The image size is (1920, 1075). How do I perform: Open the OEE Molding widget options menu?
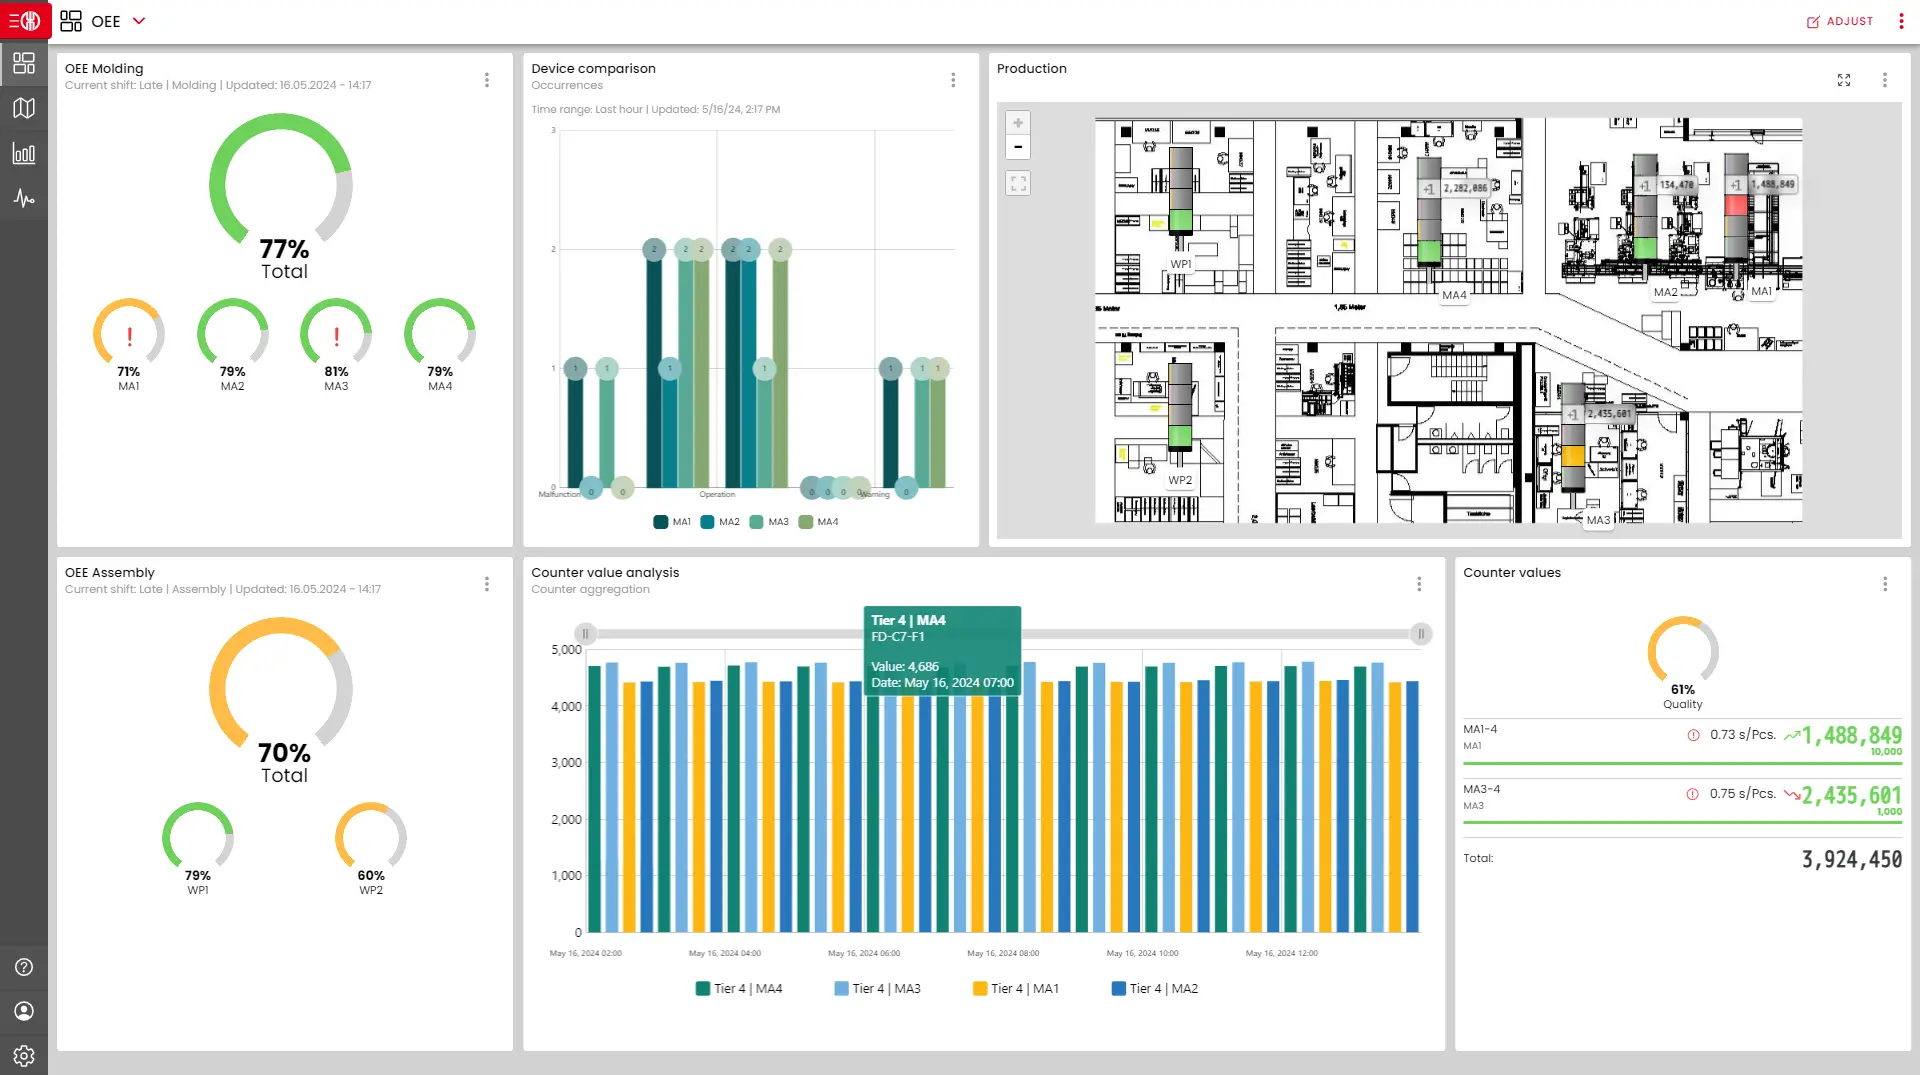coord(487,80)
